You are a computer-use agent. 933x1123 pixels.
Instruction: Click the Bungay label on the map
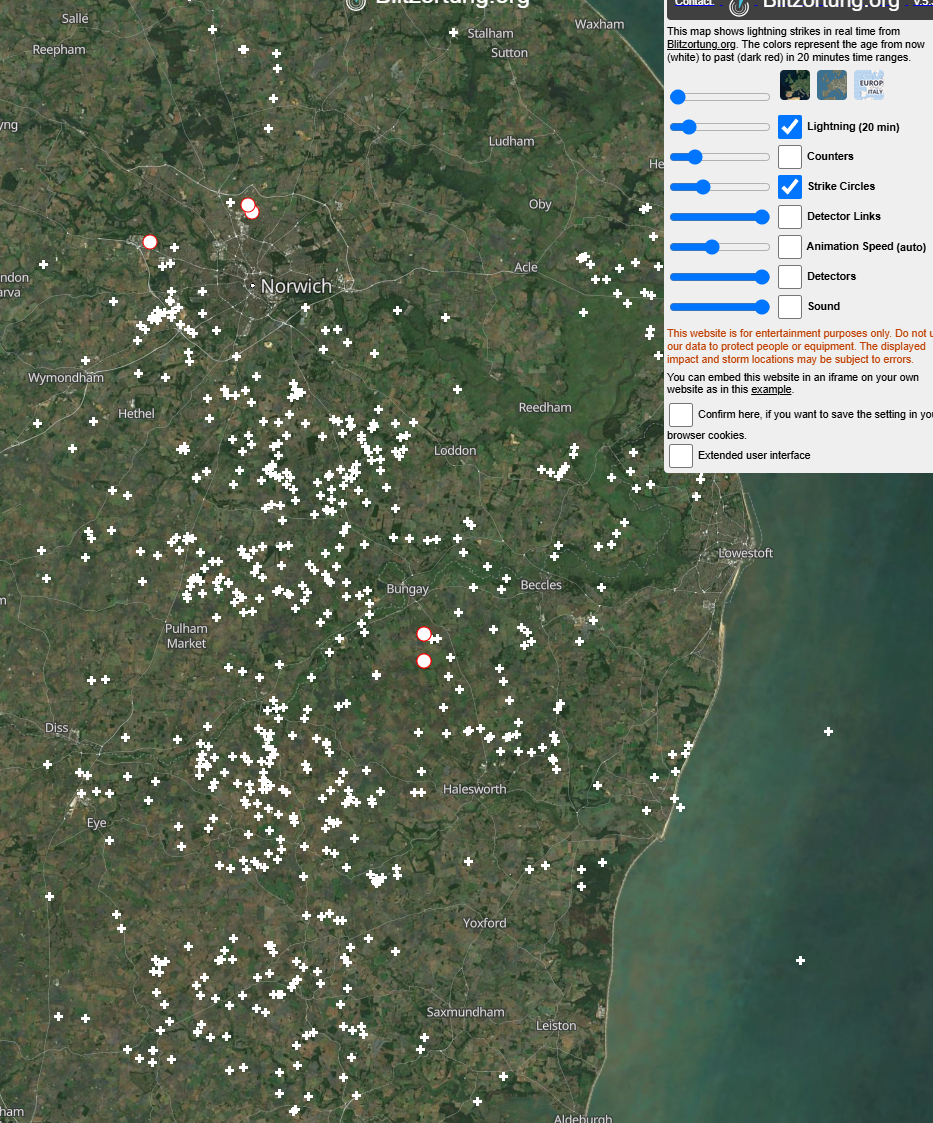point(407,589)
